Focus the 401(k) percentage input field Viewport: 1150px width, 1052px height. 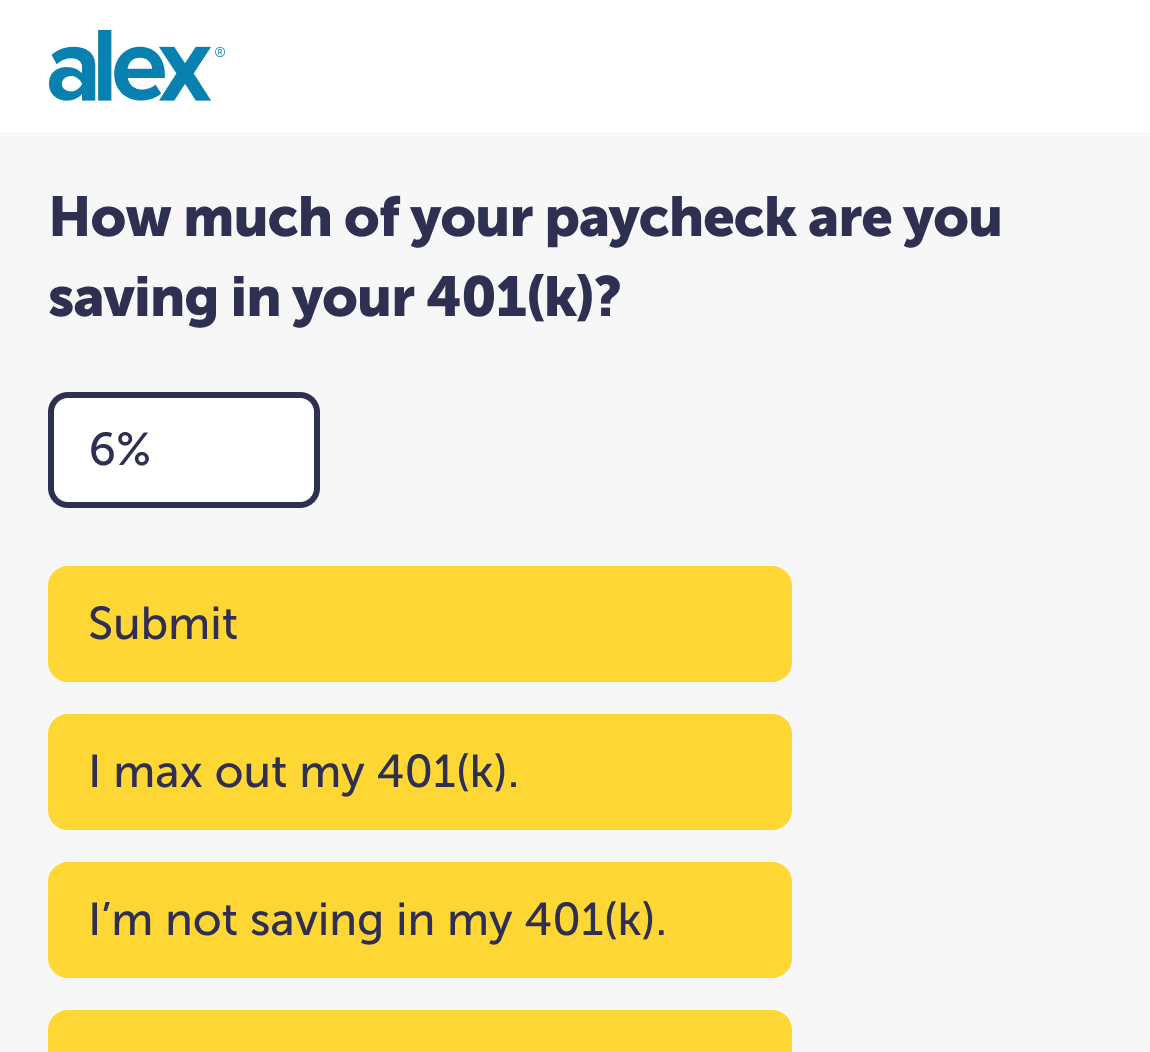[184, 450]
